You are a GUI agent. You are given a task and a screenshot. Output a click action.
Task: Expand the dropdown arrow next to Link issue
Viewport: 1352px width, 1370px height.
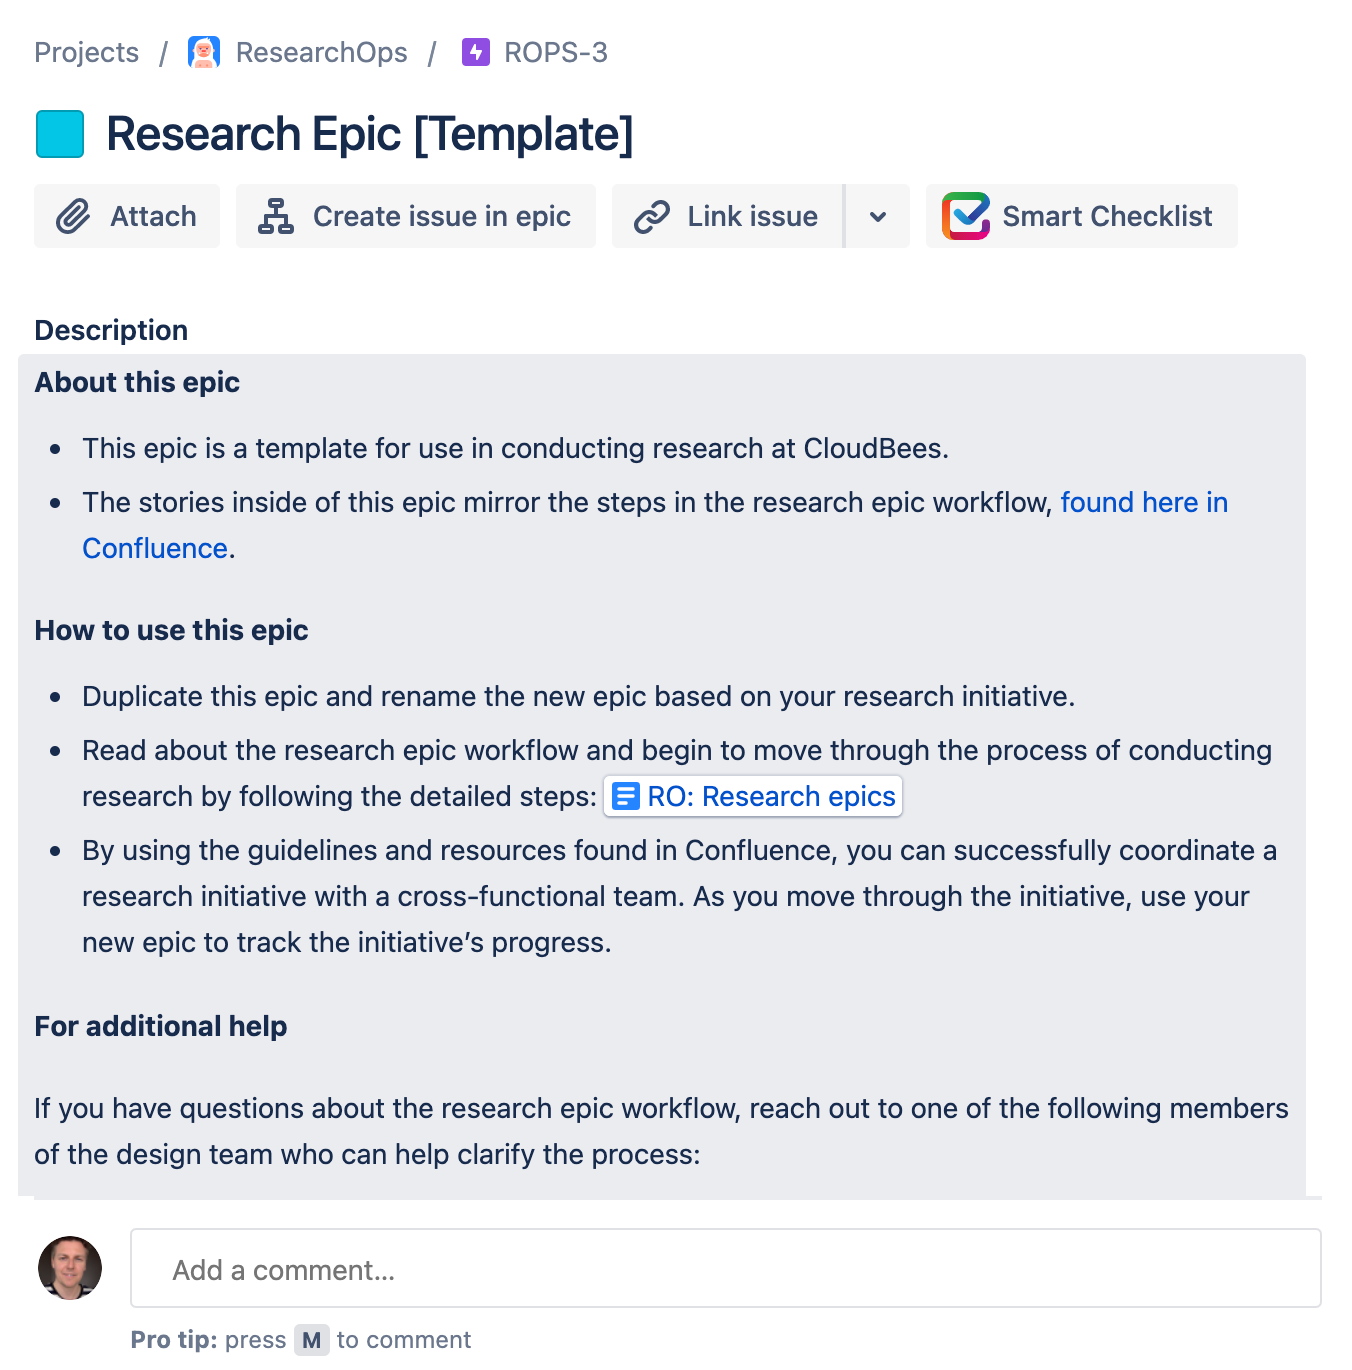[x=878, y=216]
